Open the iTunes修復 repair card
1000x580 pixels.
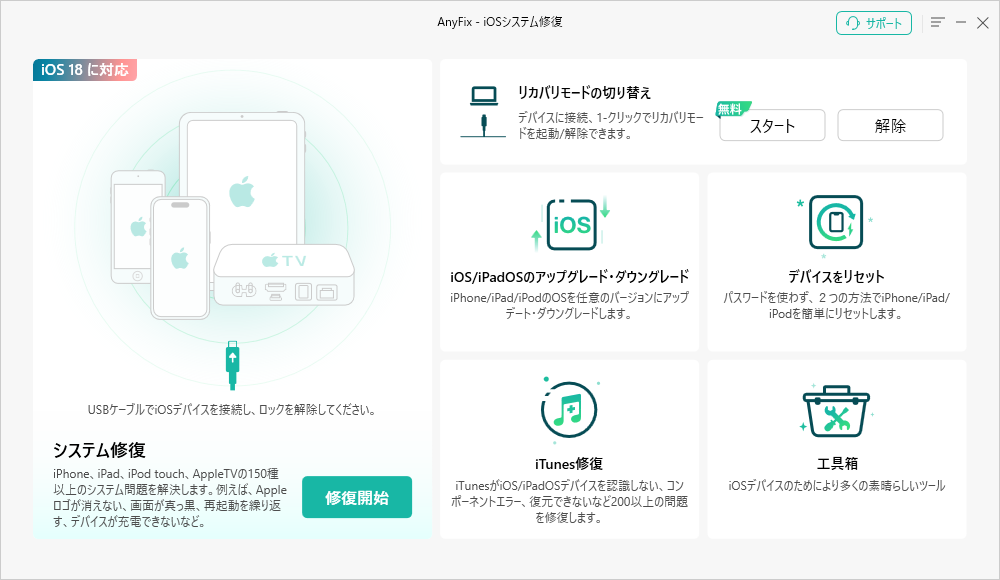(569, 450)
